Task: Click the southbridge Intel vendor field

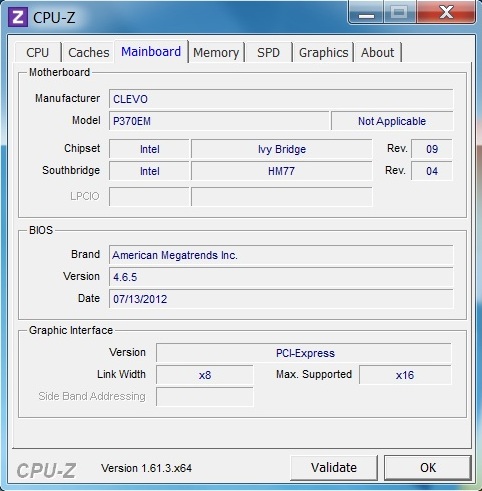Action: pyautogui.click(x=149, y=171)
